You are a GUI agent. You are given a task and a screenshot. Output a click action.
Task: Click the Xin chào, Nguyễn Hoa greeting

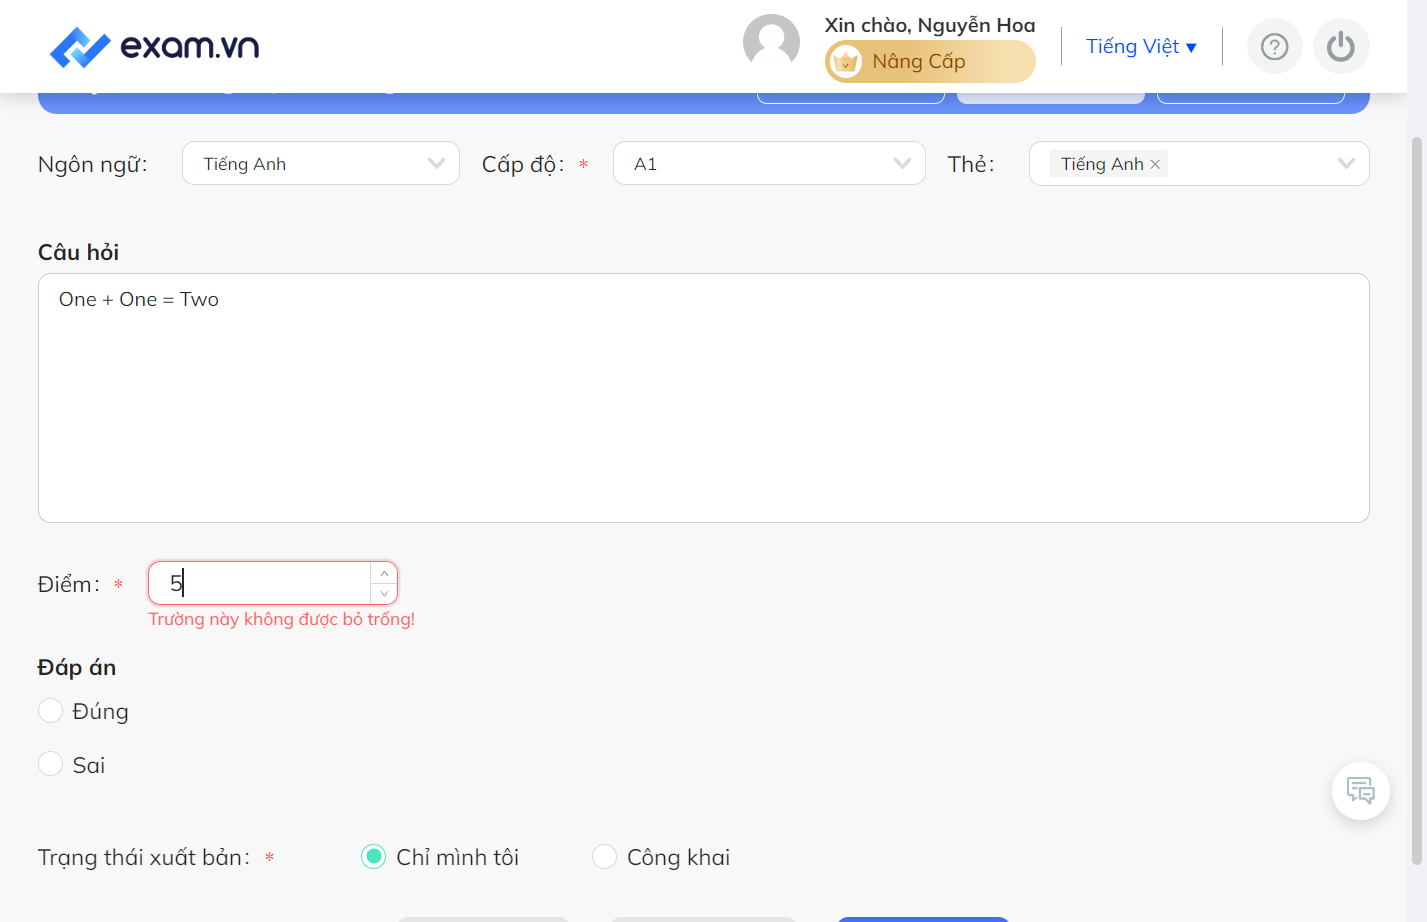click(930, 25)
